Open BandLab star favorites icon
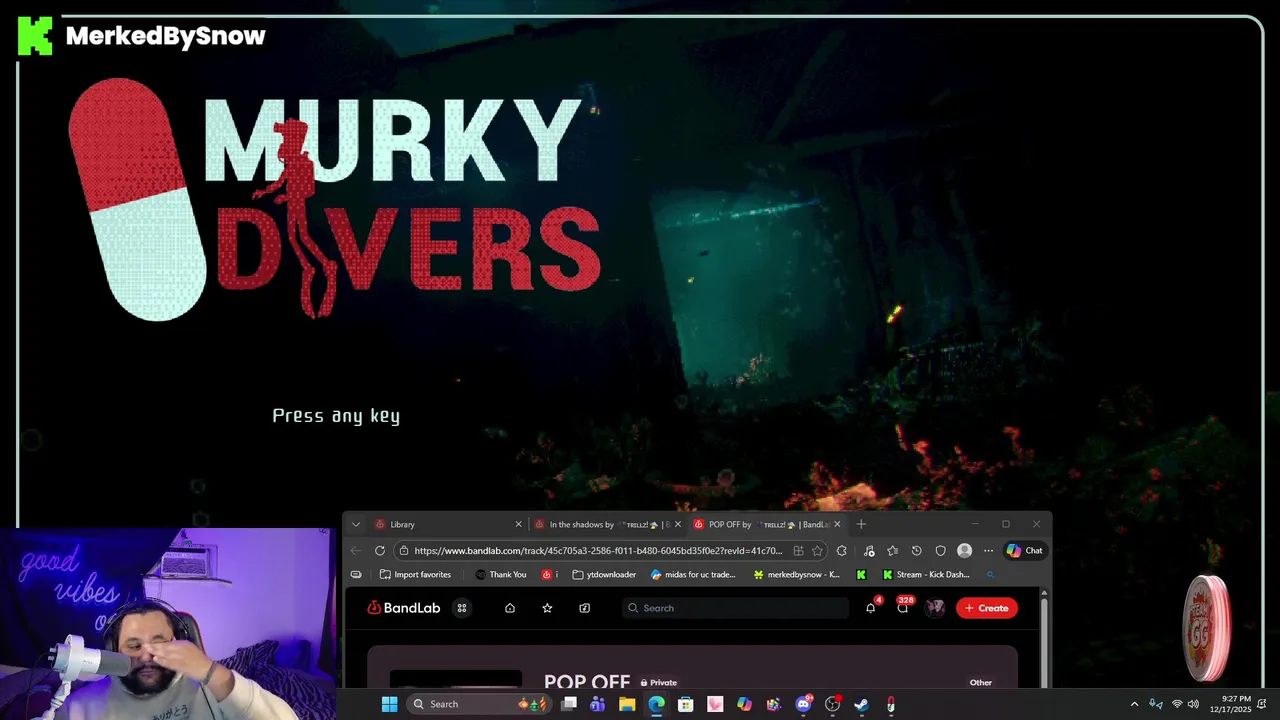 [x=547, y=608]
